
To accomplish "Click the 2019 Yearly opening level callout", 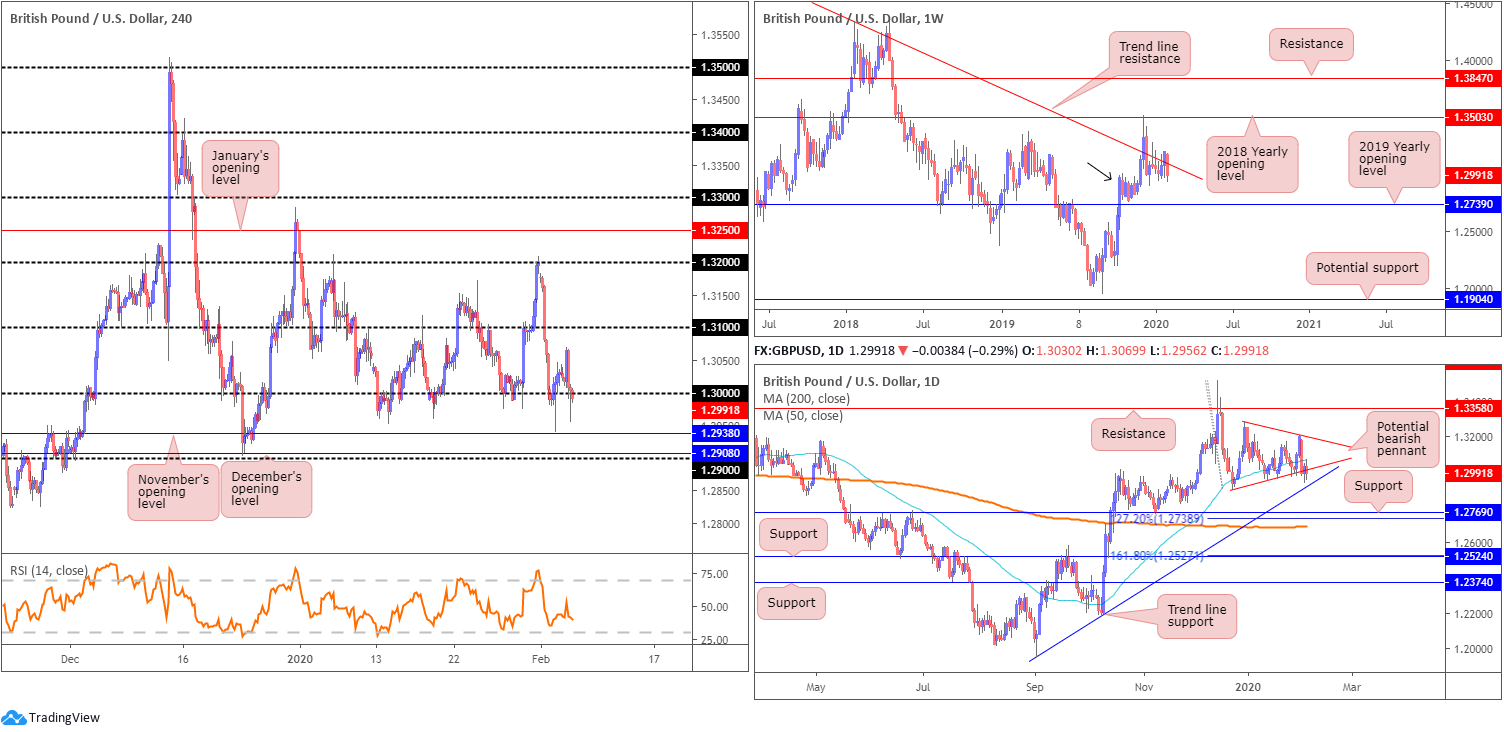I will coord(1394,159).
